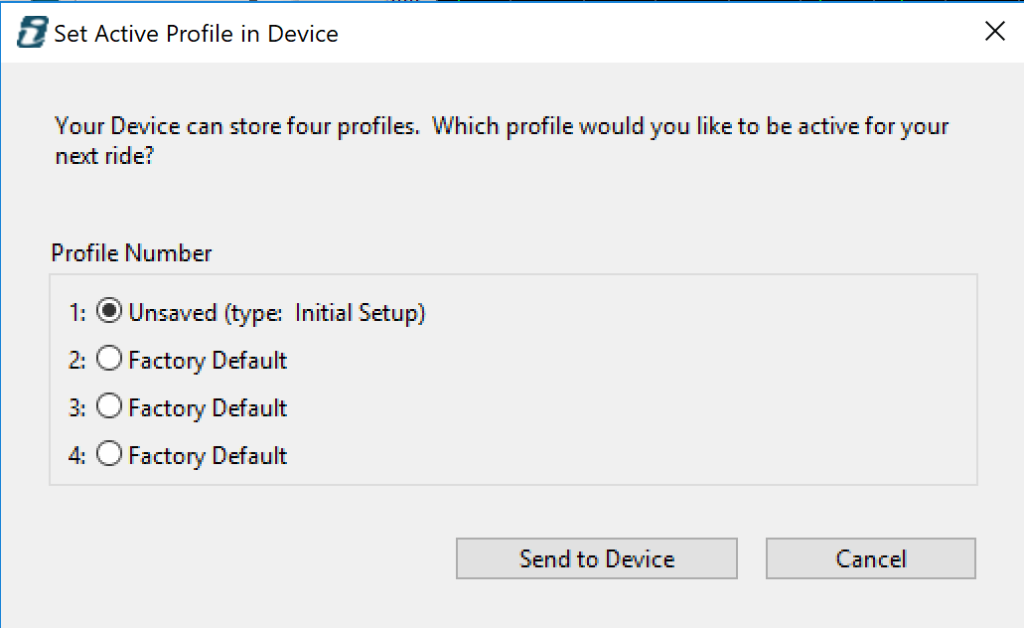Select the profile 1 radio button
This screenshot has height=628, width=1024.
click(x=109, y=312)
